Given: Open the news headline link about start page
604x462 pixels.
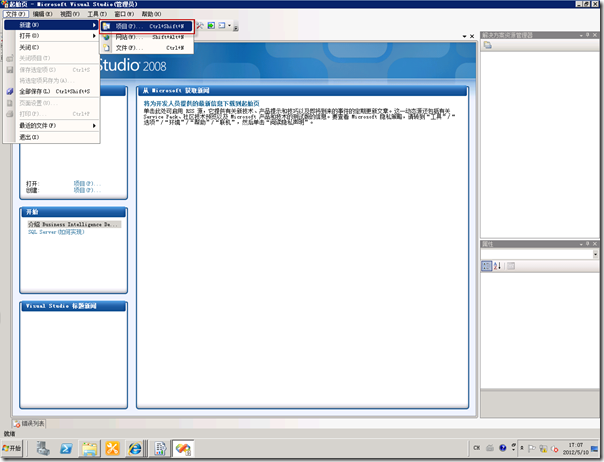Looking at the screenshot, I should 201,104.
